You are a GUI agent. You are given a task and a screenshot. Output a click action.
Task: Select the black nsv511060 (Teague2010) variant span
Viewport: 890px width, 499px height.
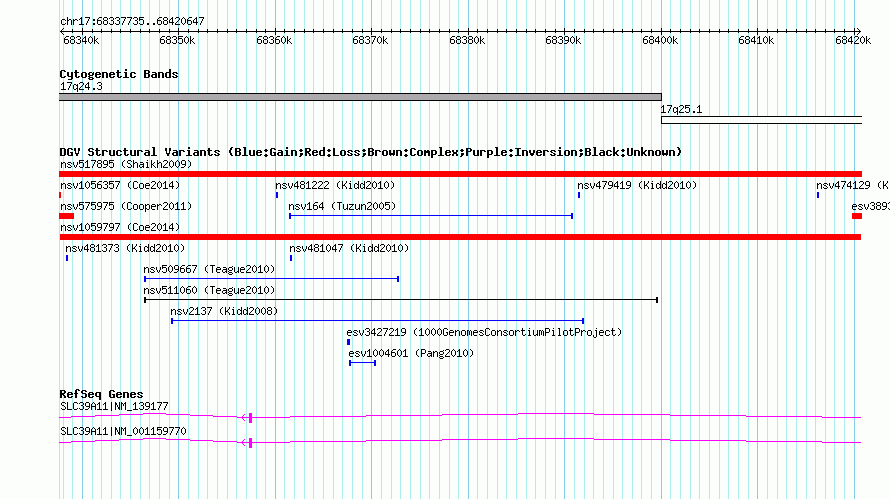coord(401,300)
